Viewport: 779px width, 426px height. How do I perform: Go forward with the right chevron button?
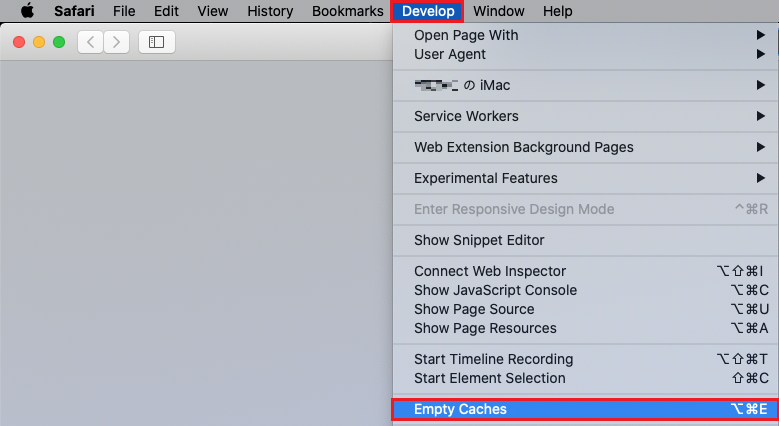coord(117,42)
